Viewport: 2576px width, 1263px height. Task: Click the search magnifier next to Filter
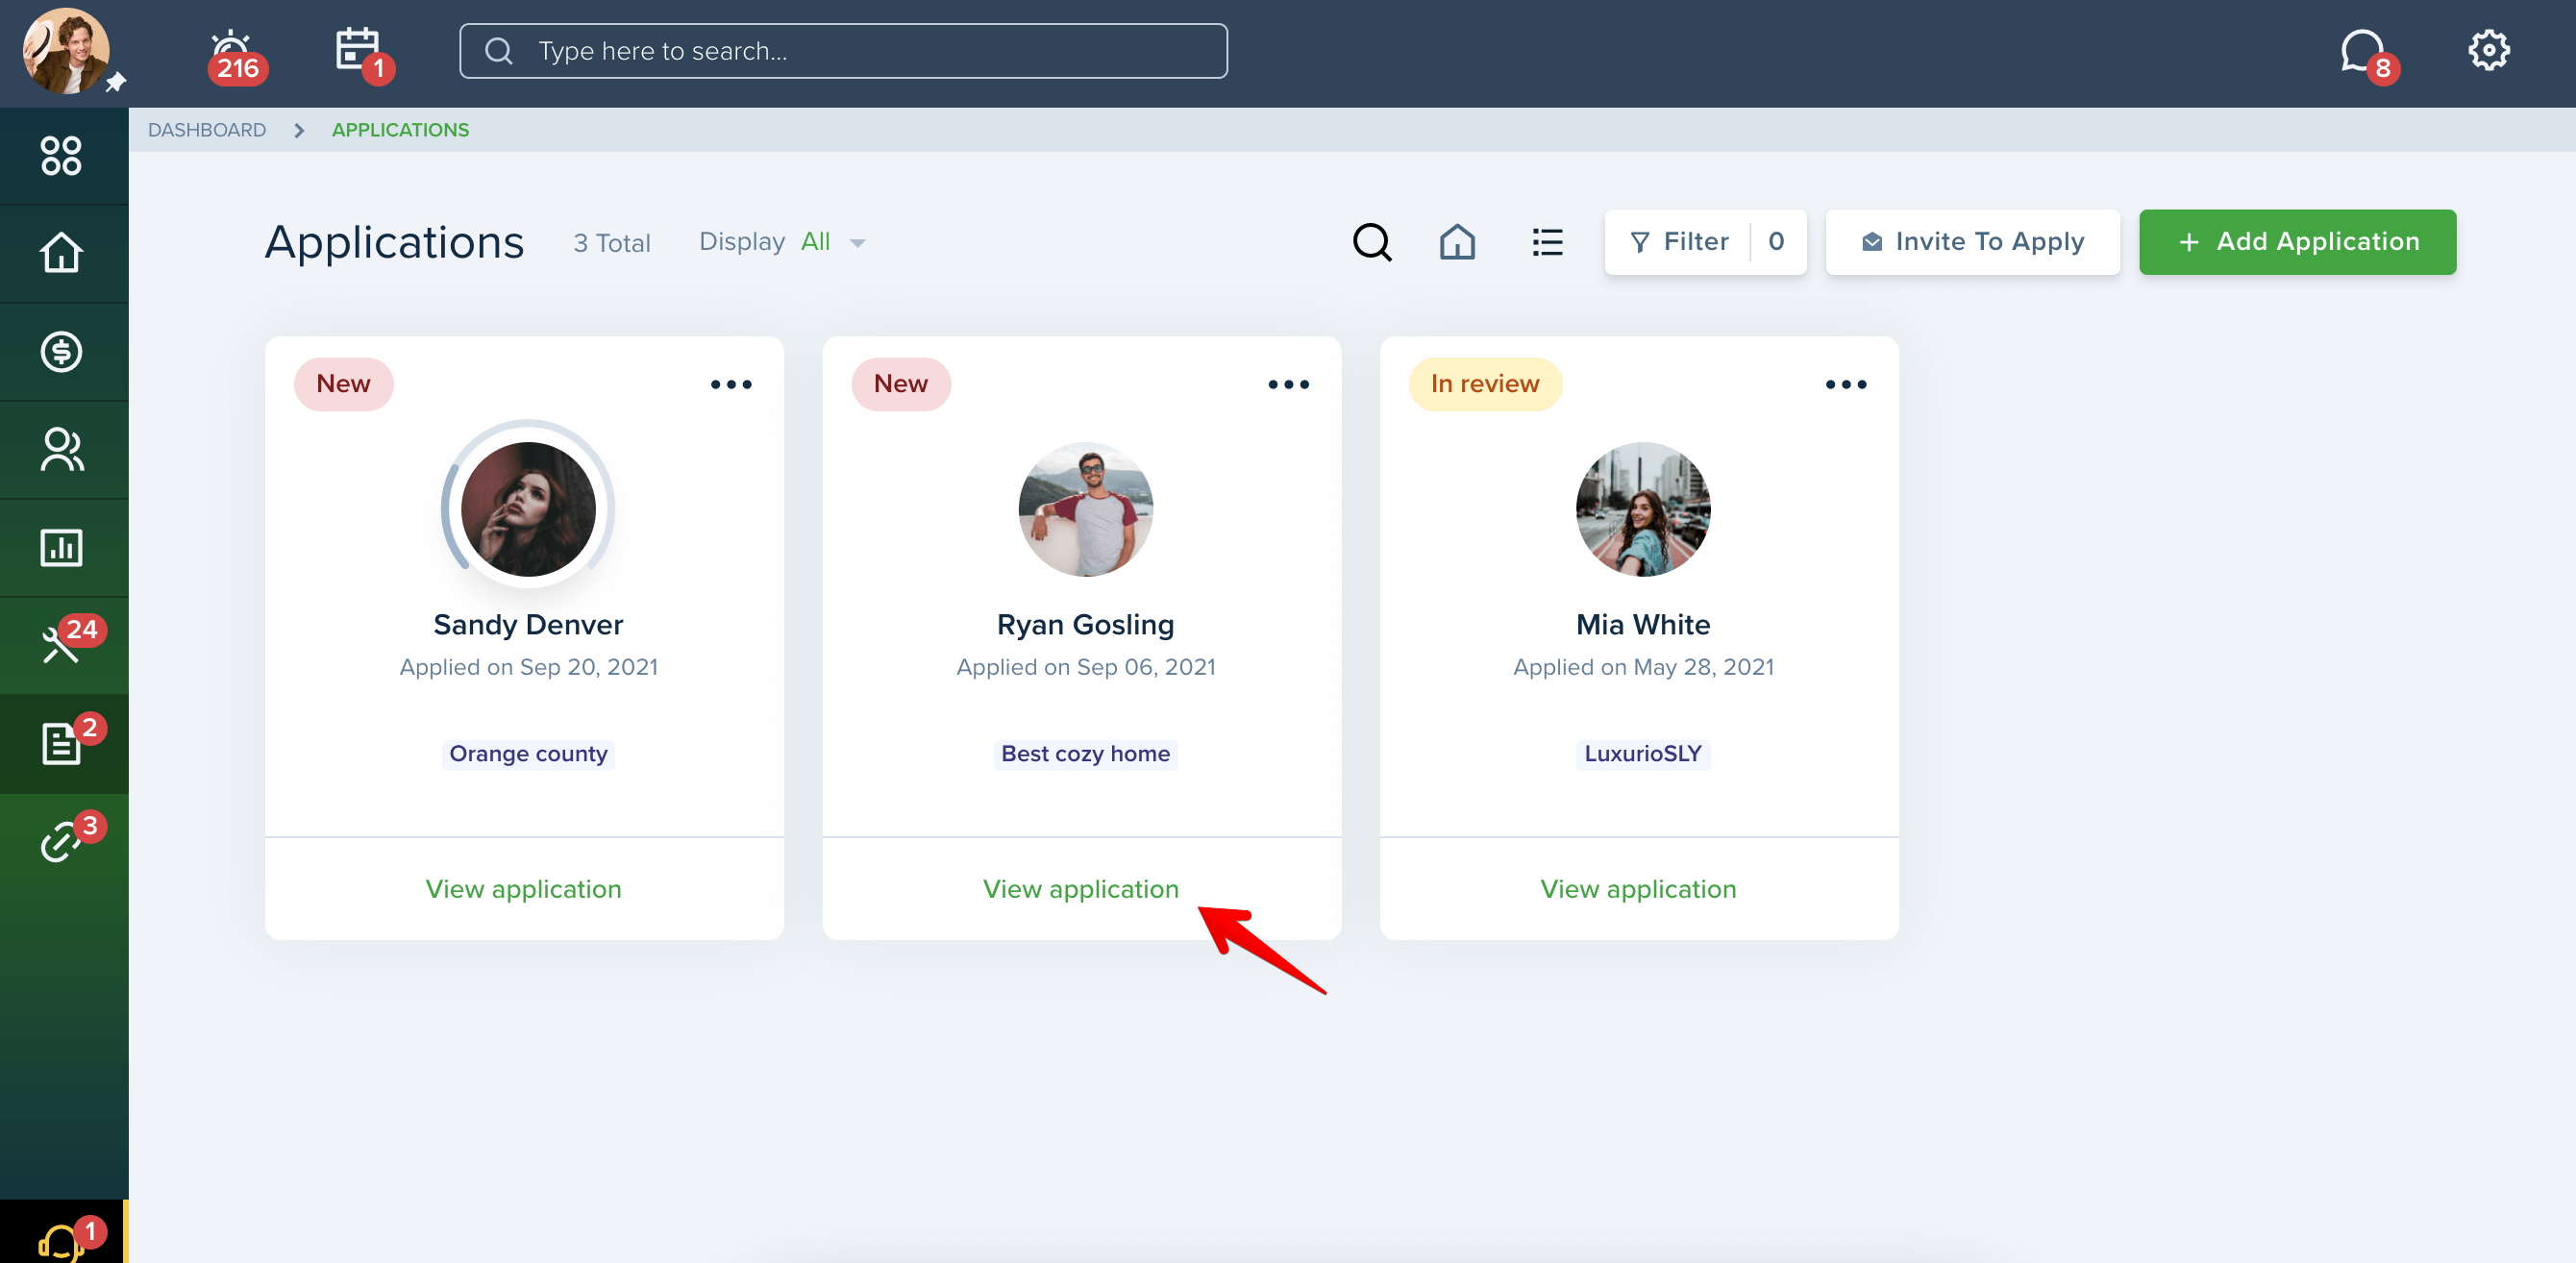[1372, 242]
